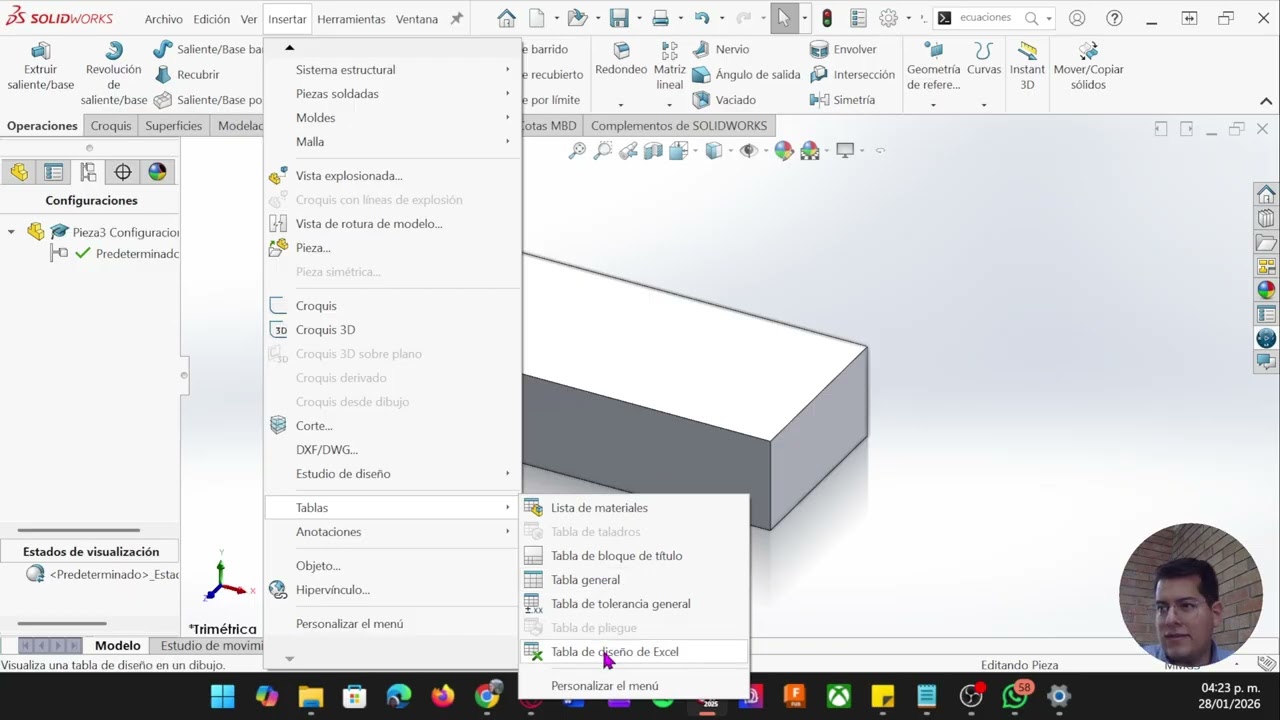Collapse the CommandManager ribbon chevron
The width and height of the screenshot is (1280, 720).
coord(1266,101)
